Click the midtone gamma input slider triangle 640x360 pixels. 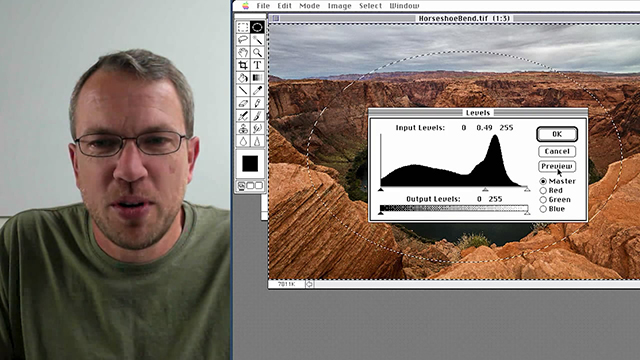click(485, 189)
